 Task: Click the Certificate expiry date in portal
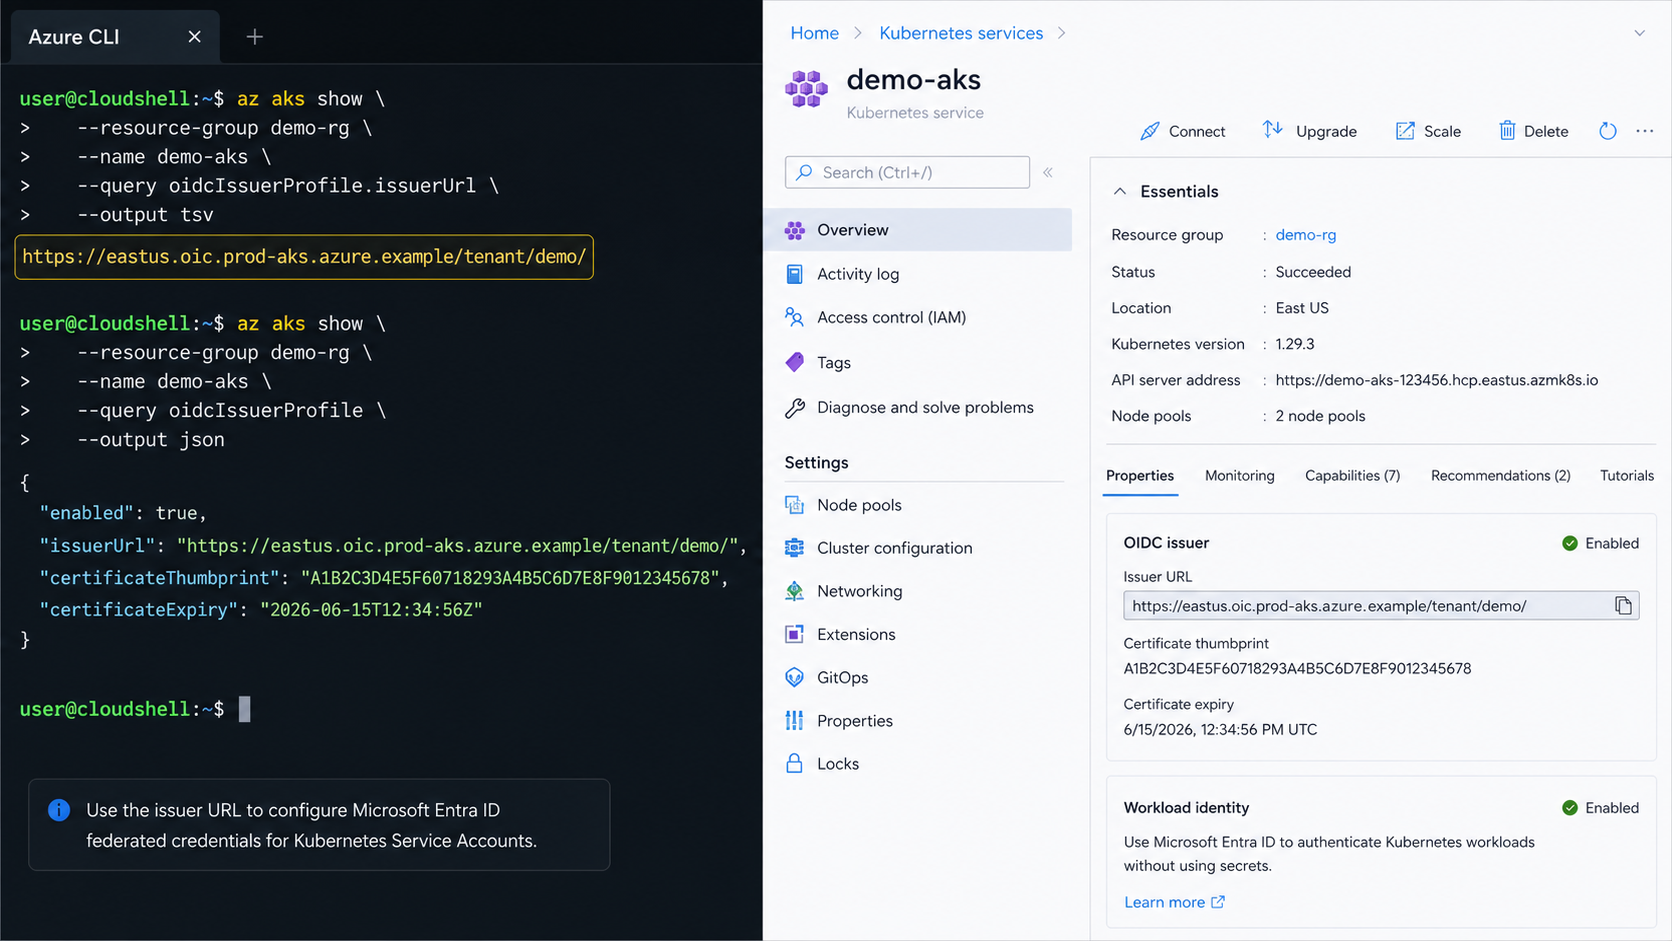pos(1220,730)
